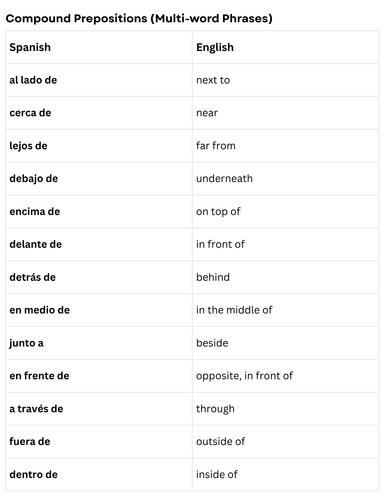The image size is (386, 500).
Task: Click the 'far from' translation
Action: point(216,146)
